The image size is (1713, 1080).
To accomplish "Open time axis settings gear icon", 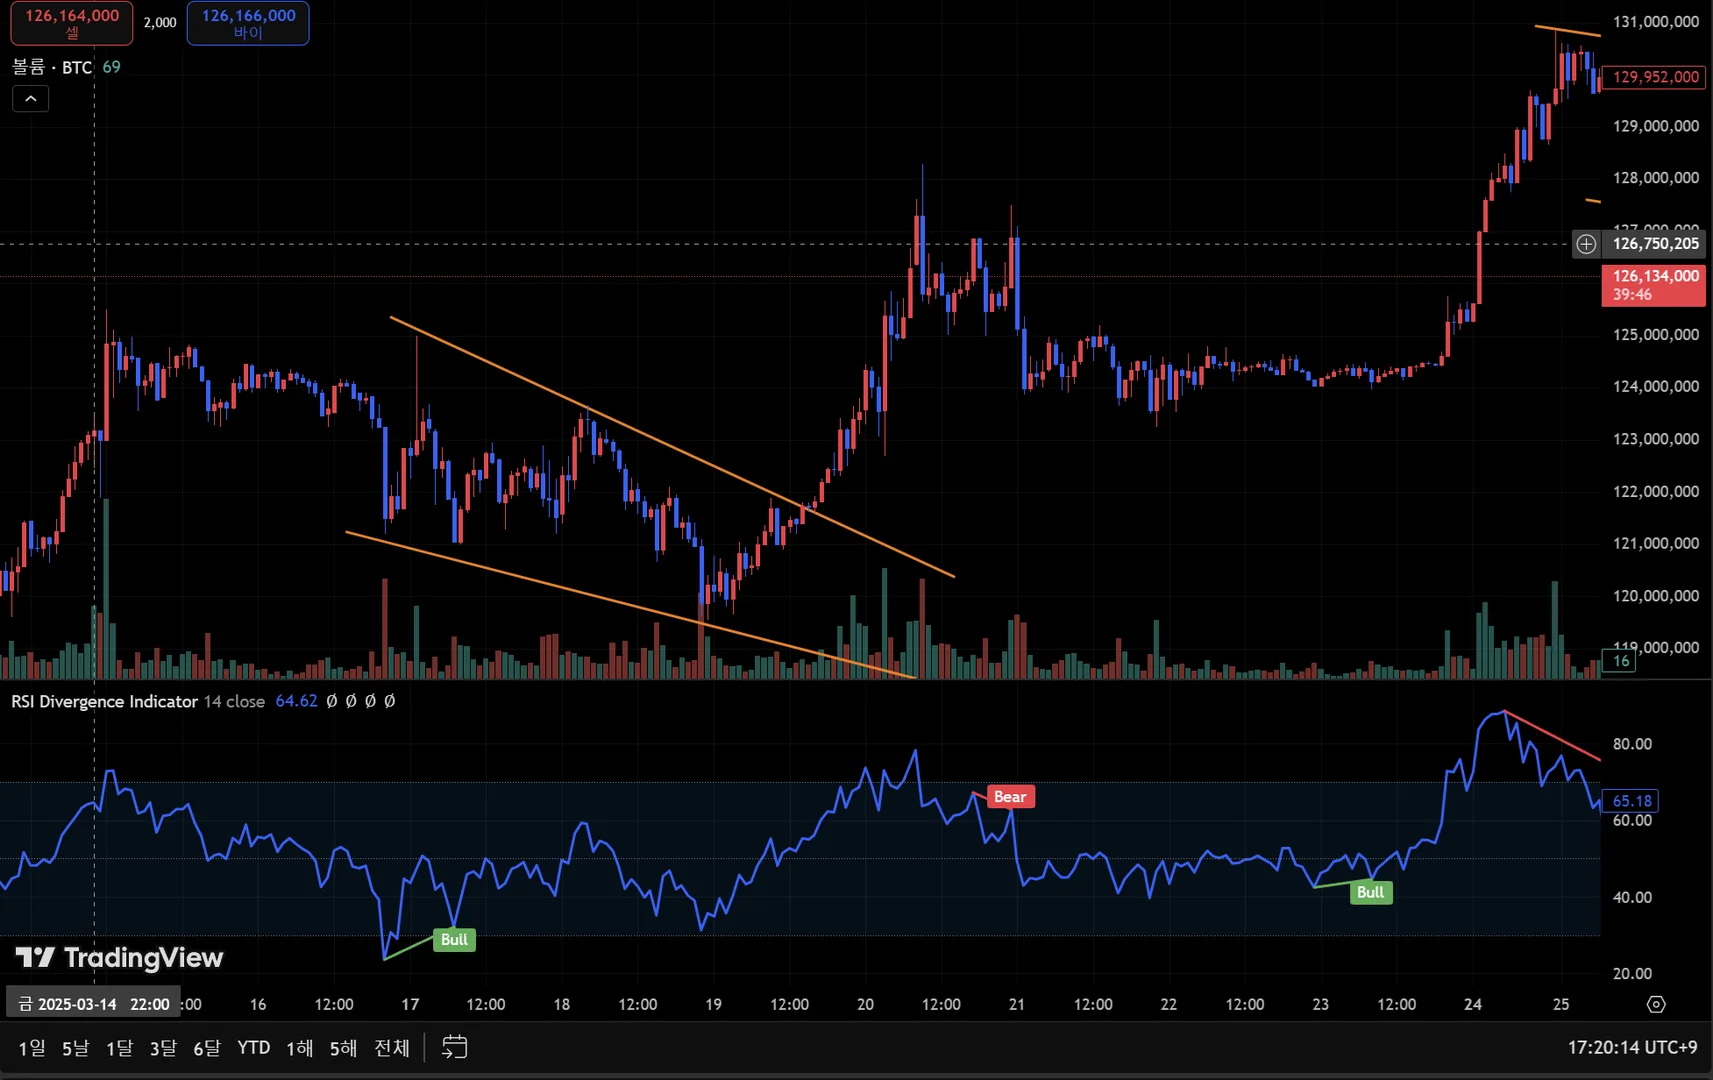I will tap(1656, 1004).
